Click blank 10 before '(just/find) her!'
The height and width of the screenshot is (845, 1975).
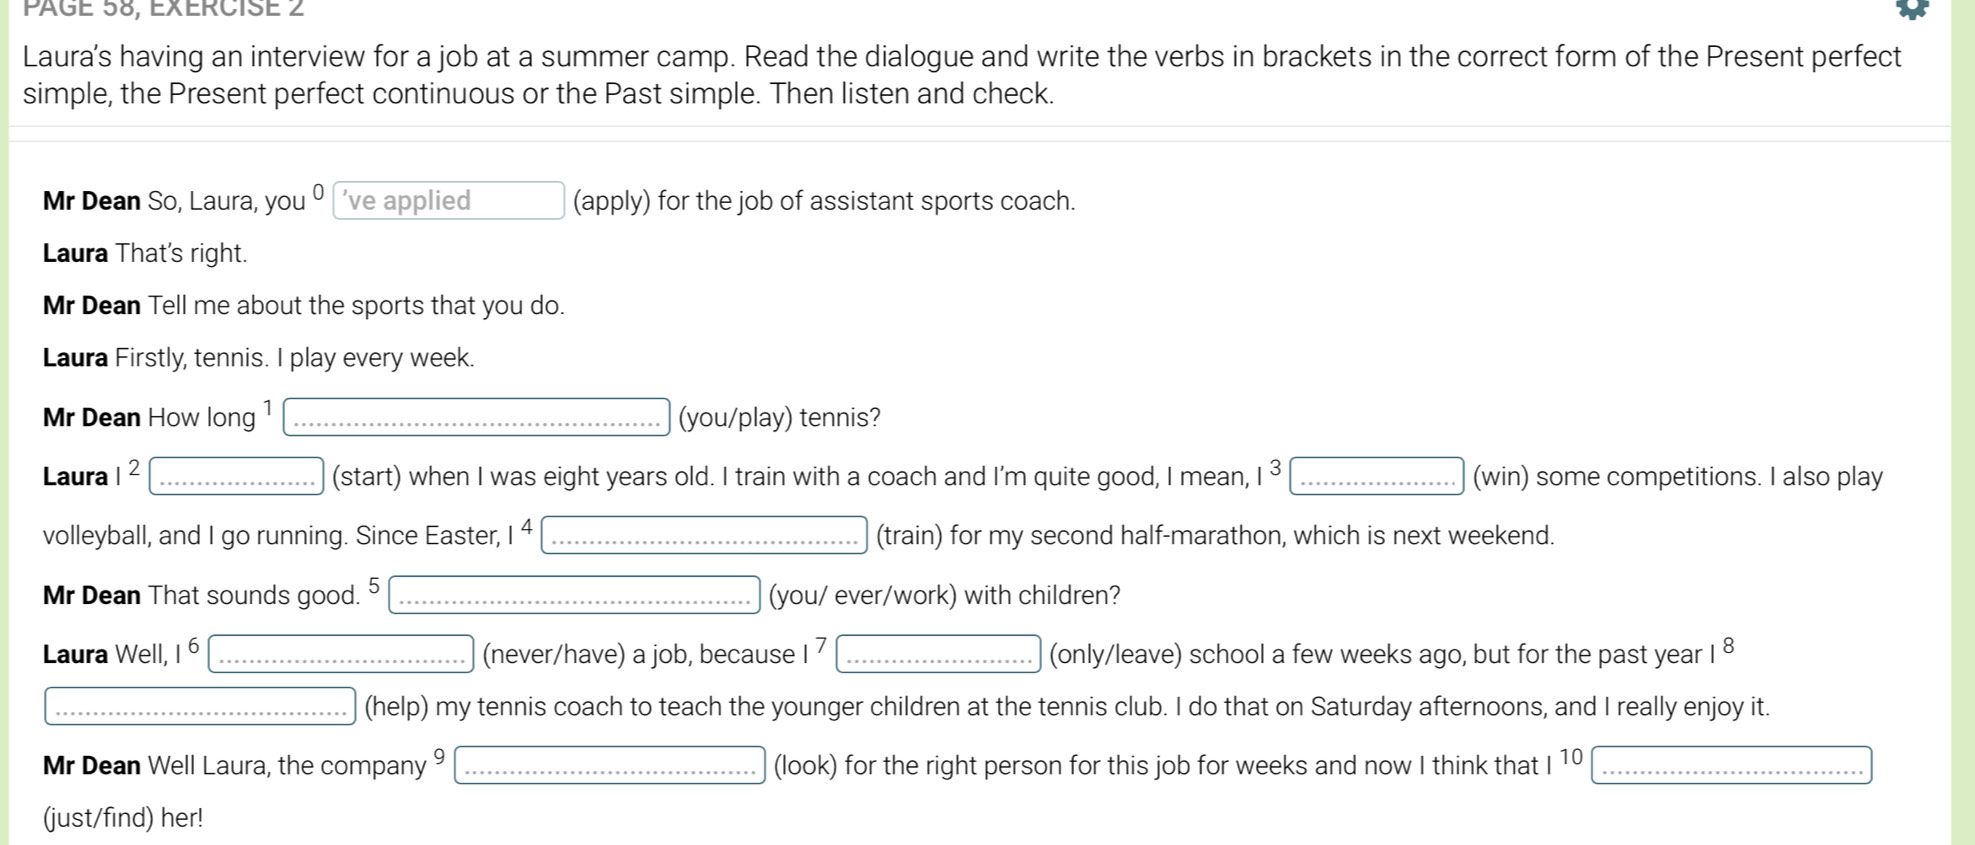click(x=1731, y=765)
